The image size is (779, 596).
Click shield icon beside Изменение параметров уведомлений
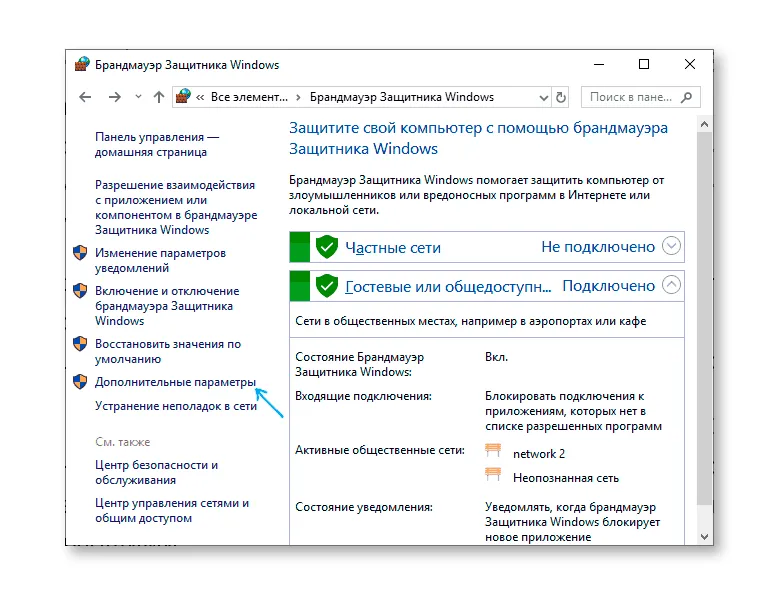click(x=80, y=253)
